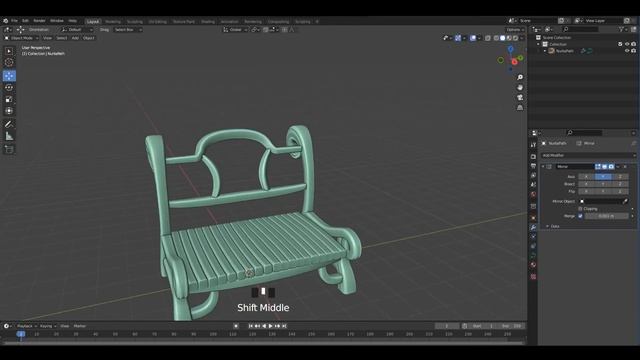The width and height of the screenshot is (640, 360).
Task: Click the play animation button
Action: (271, 326)
